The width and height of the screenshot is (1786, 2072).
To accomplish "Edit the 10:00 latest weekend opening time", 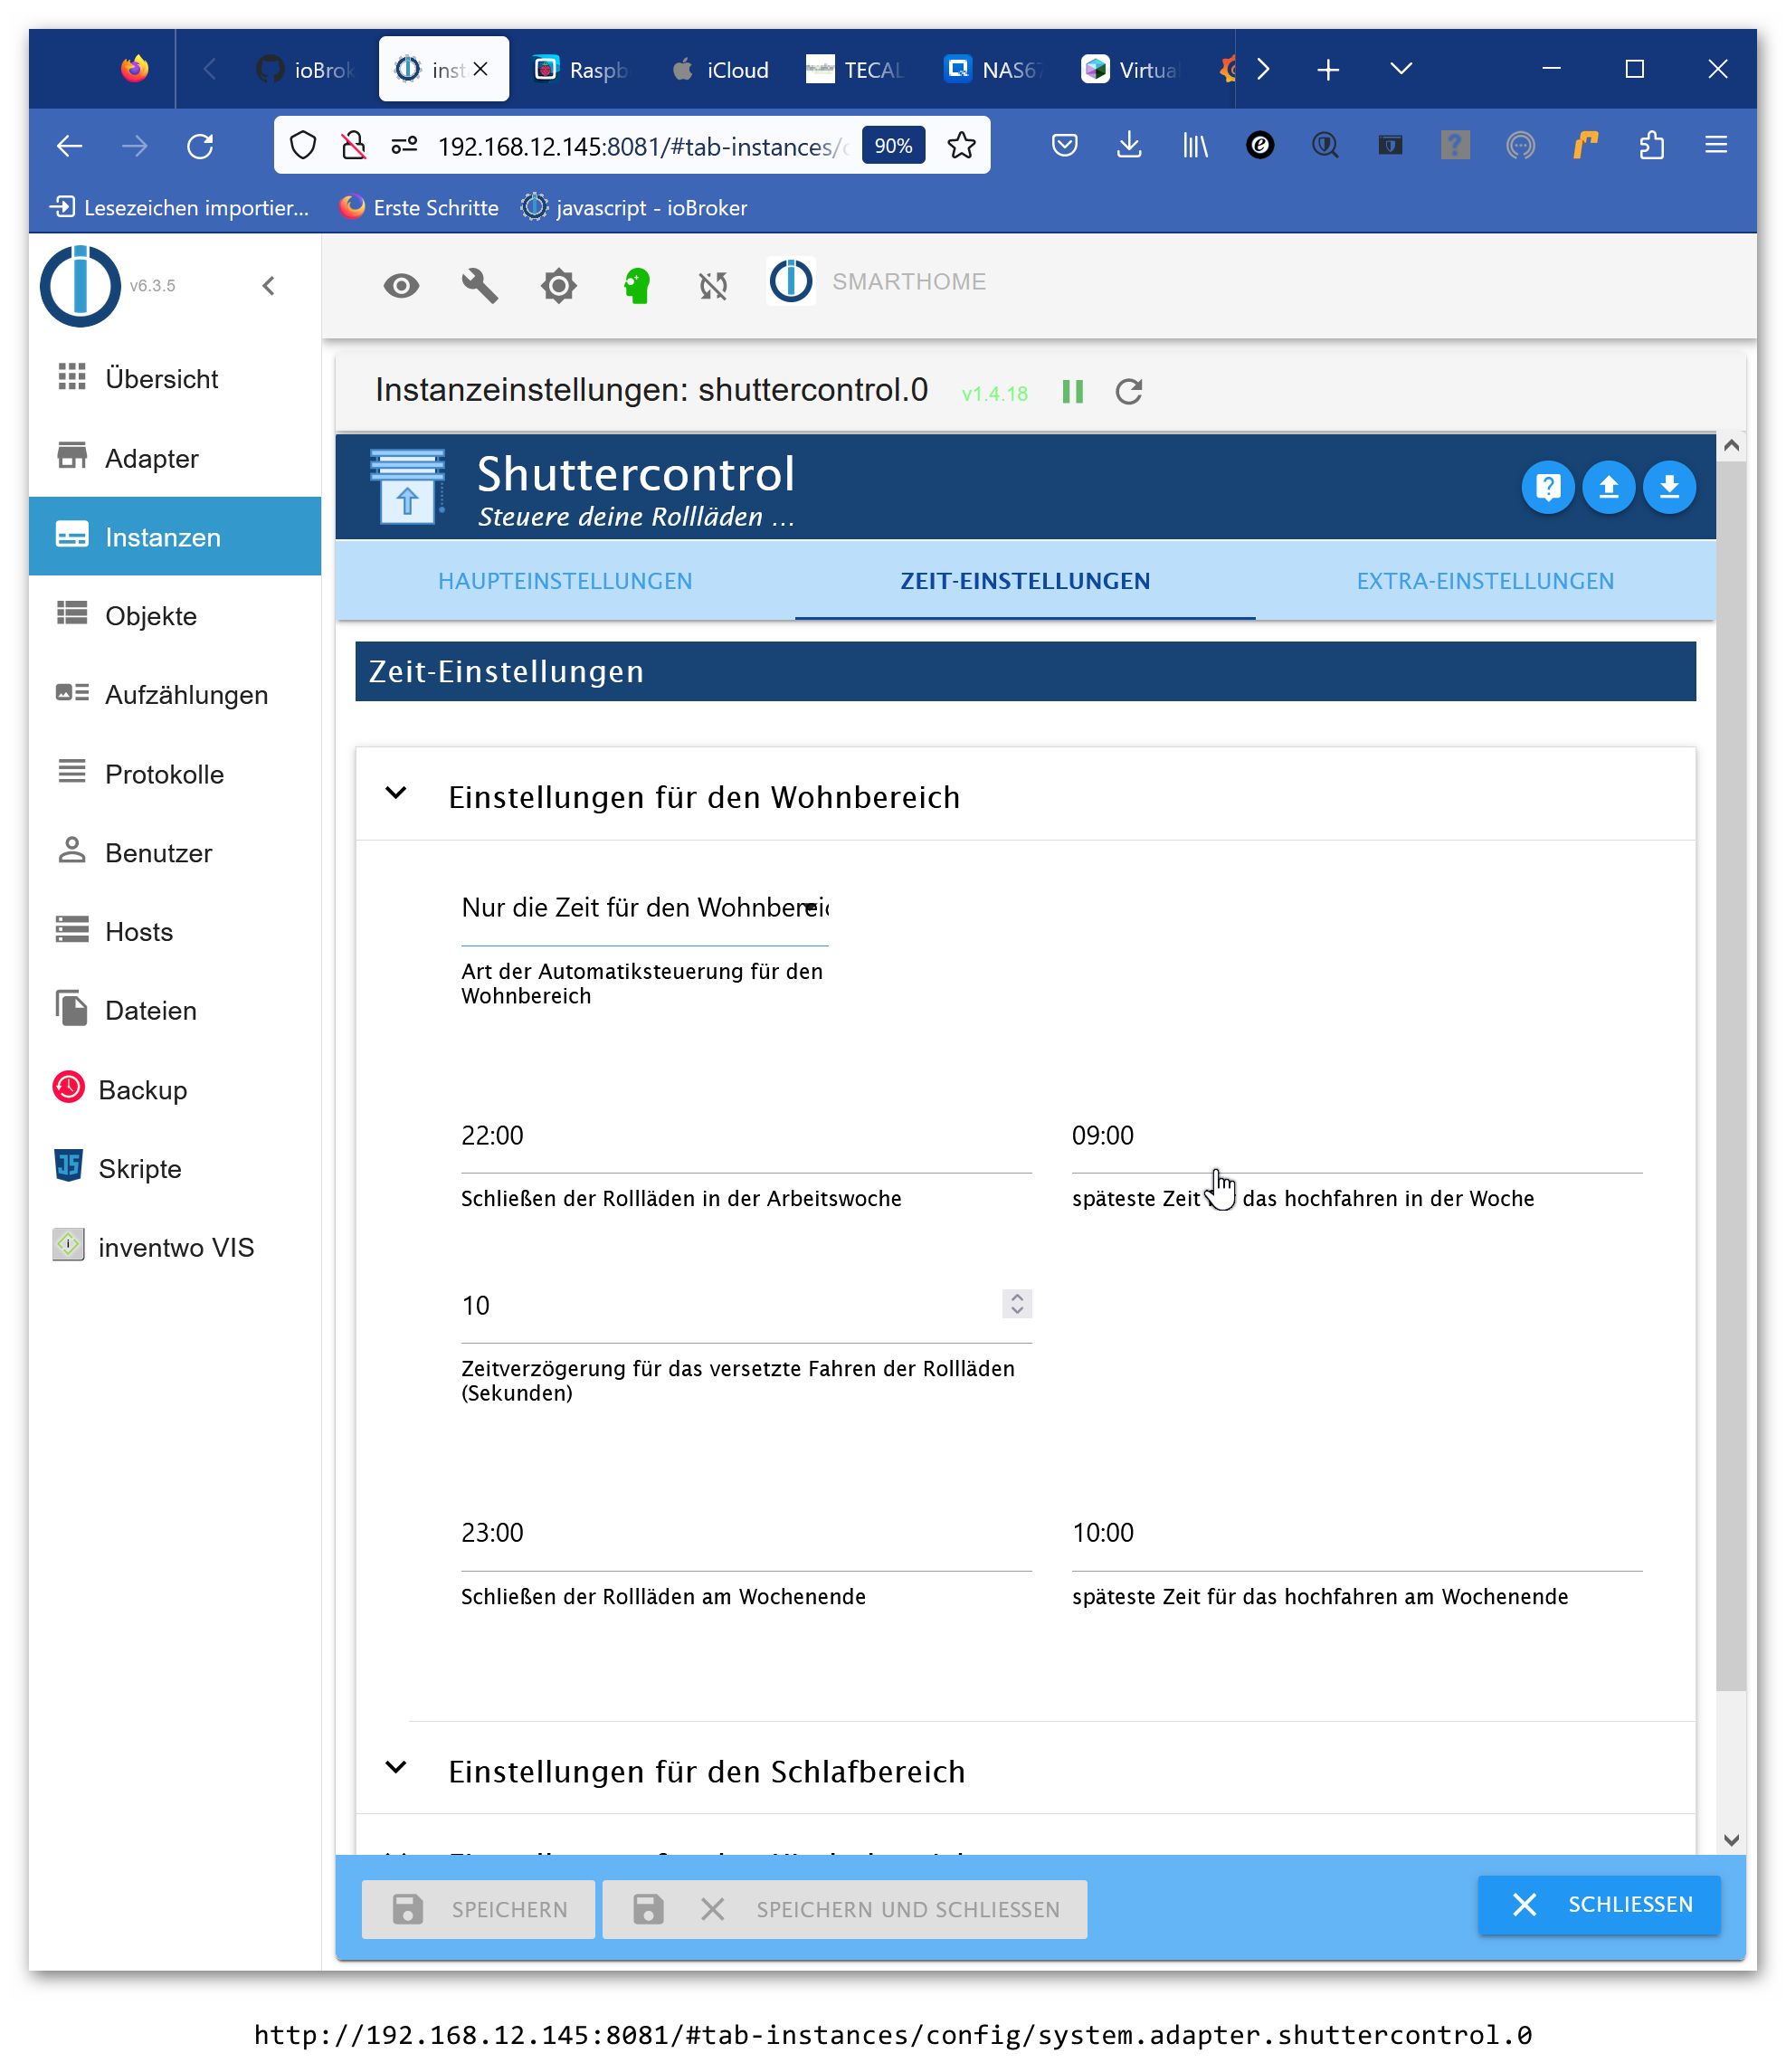I will [1357, 1533].
